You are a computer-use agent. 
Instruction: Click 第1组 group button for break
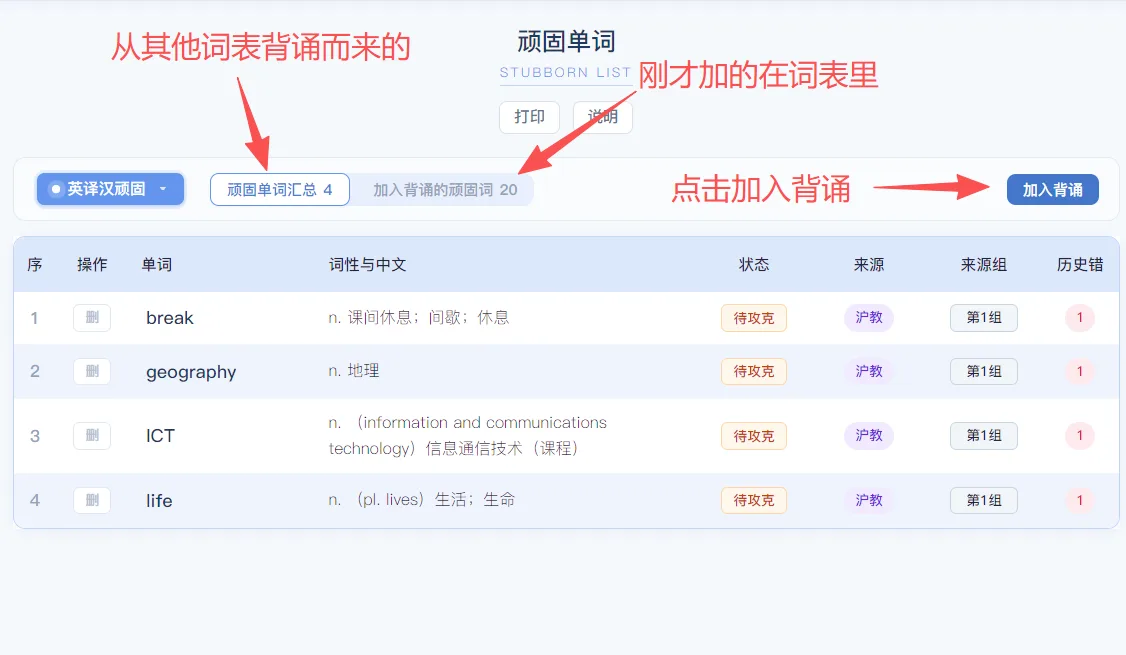coord(984,317)
